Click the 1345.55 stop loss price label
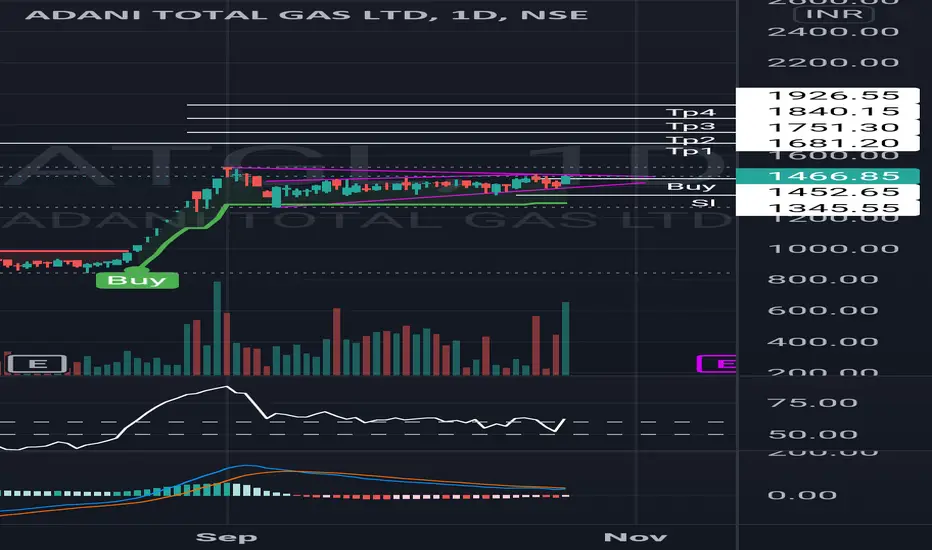The width and height of the screenshot is (932, 550). click(827, 208)
